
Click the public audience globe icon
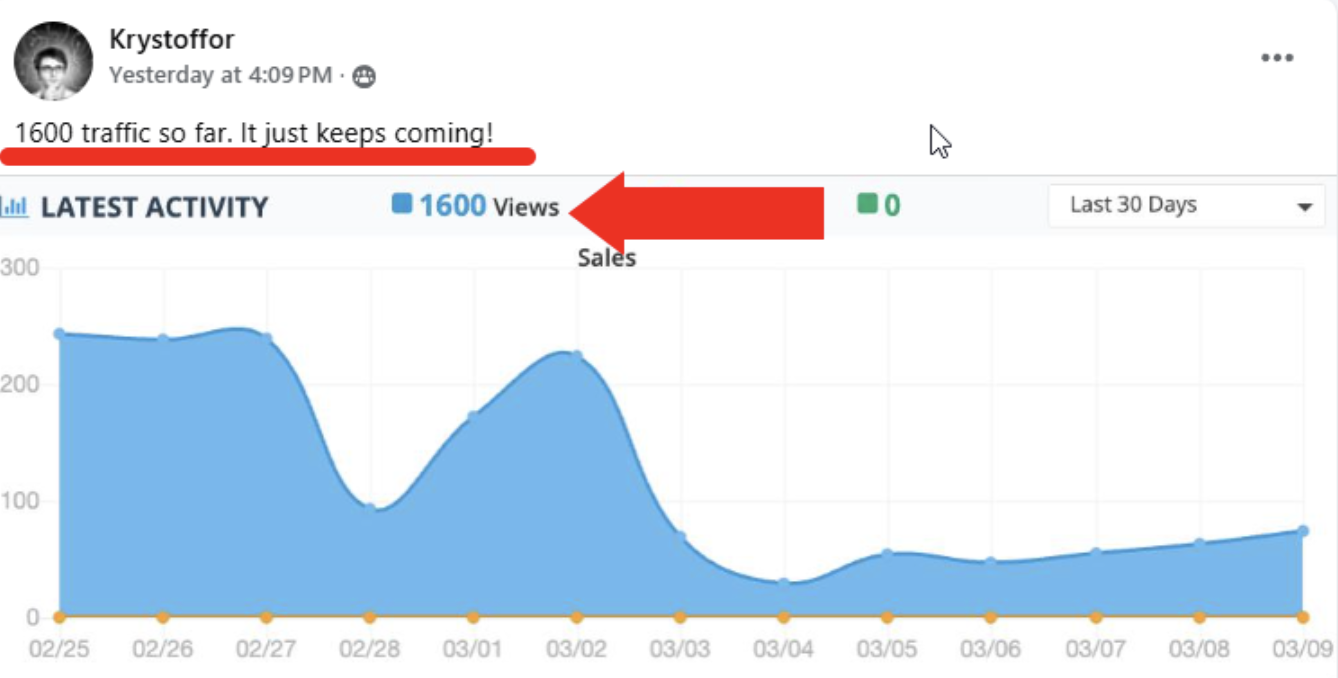coord(364,76)
